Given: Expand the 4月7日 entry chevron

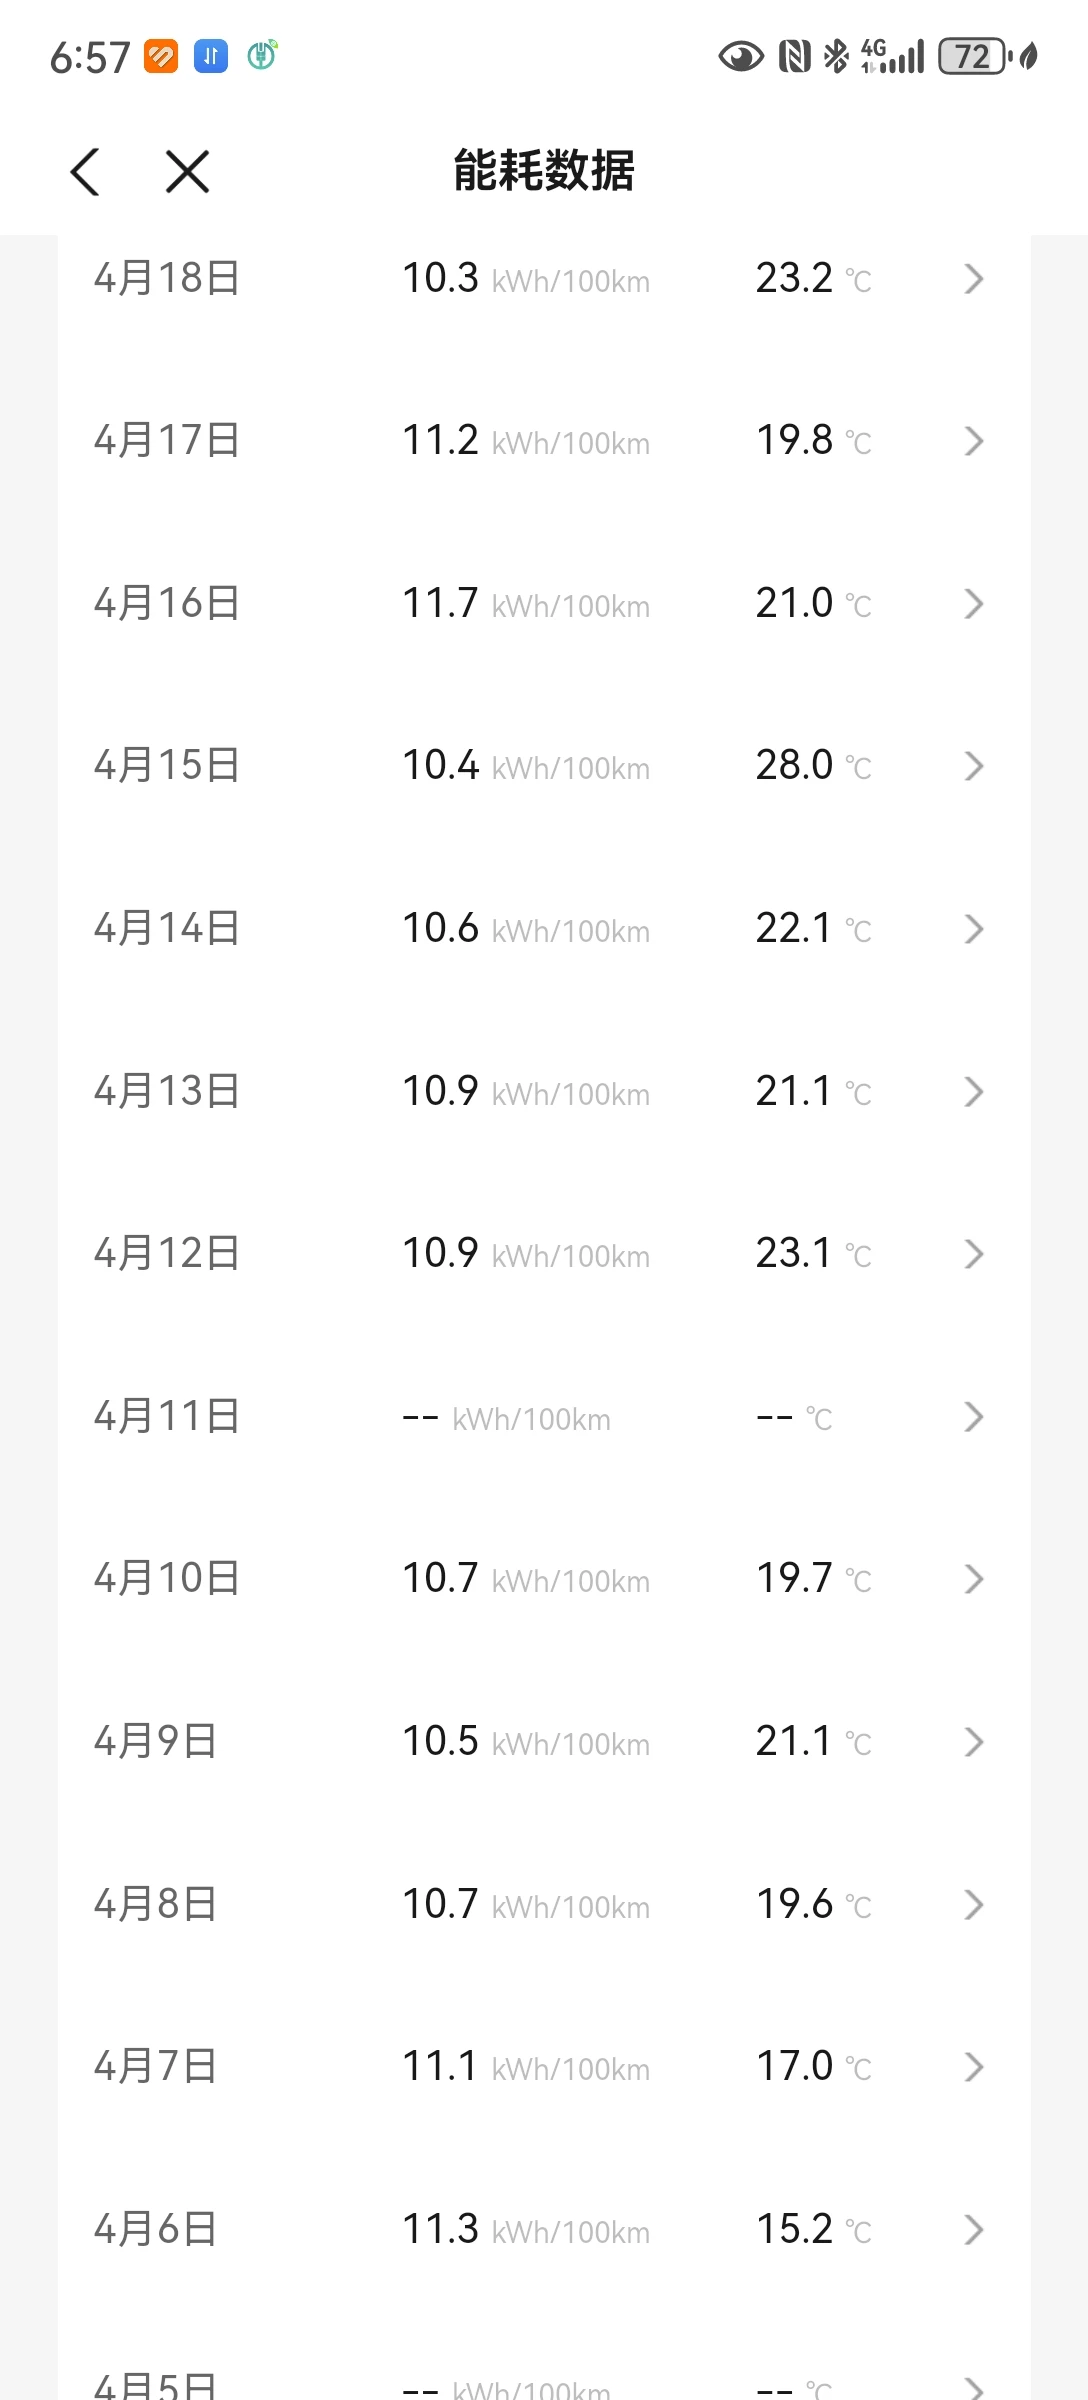Looking at the screenshot, I should click(973, 2067).
